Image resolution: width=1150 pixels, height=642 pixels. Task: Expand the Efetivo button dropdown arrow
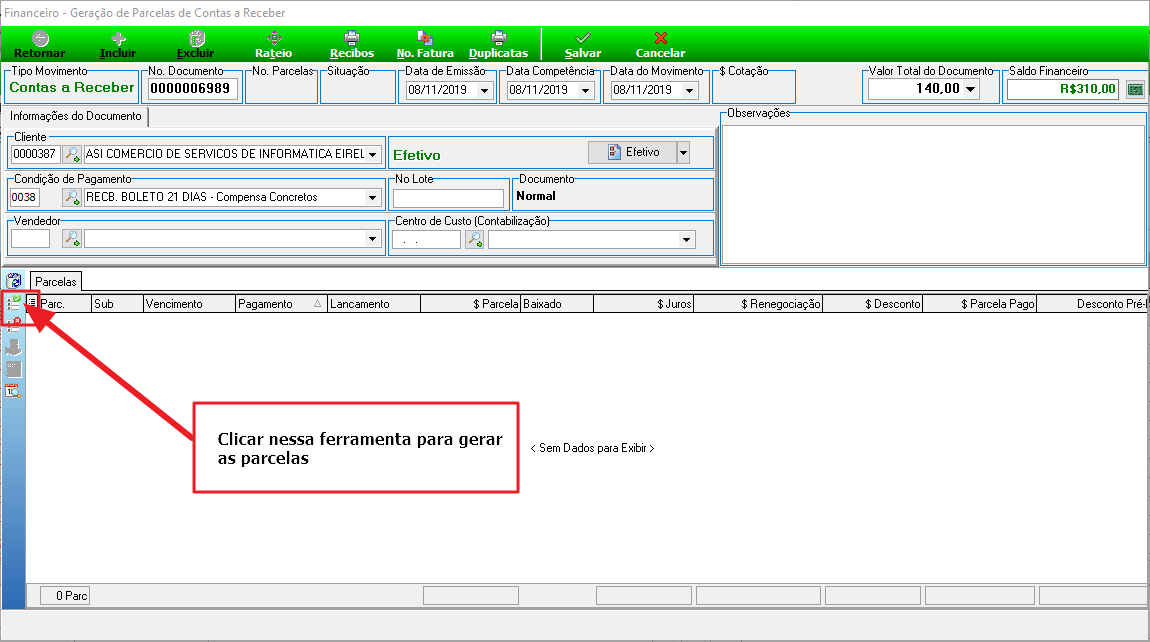(683, 153)
